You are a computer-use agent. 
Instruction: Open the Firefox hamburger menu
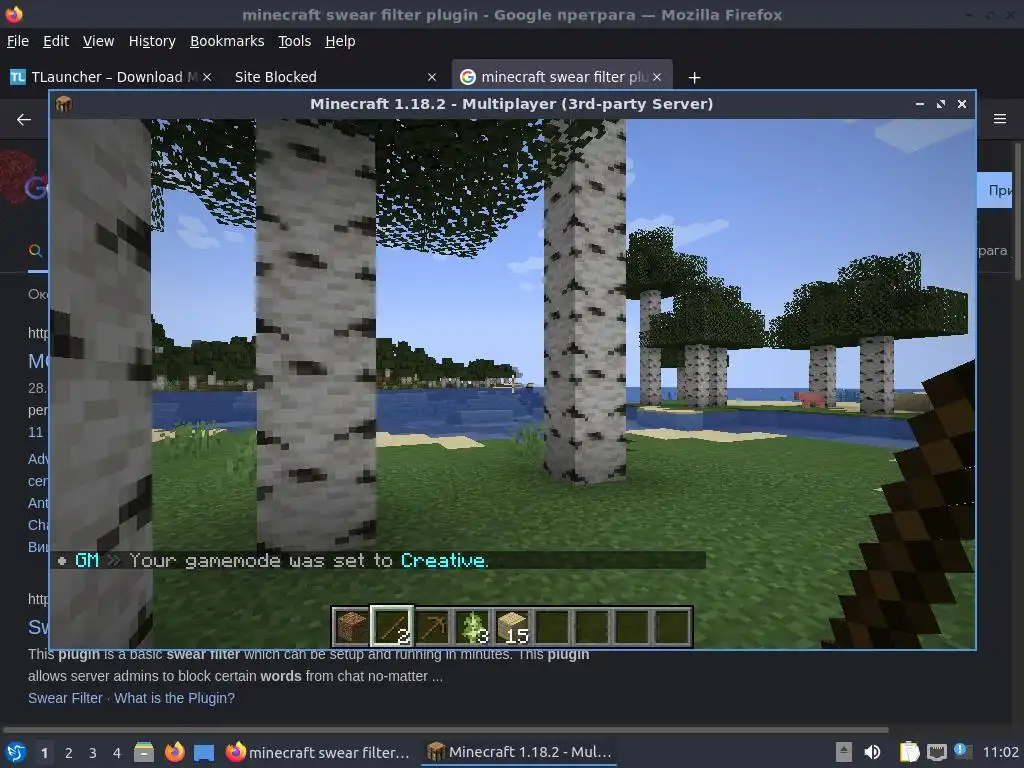[x=1000, y=119]
